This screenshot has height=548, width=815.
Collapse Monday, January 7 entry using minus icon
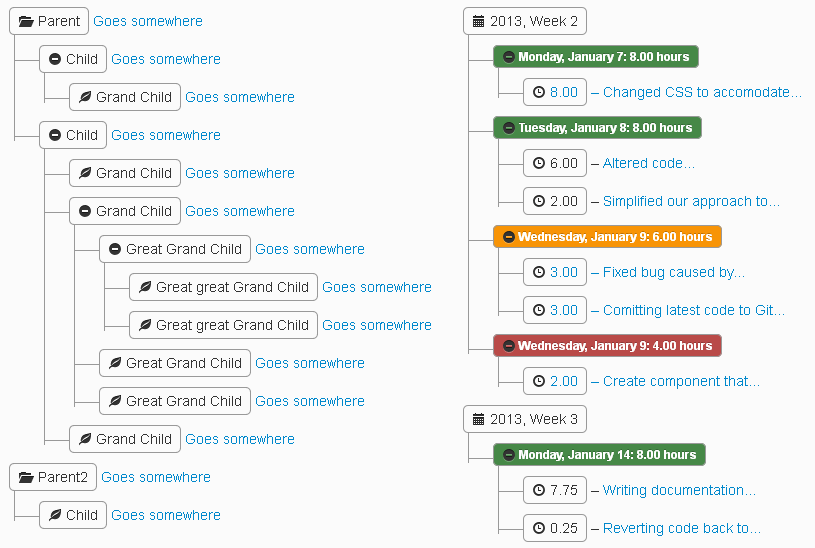(509, 57)
